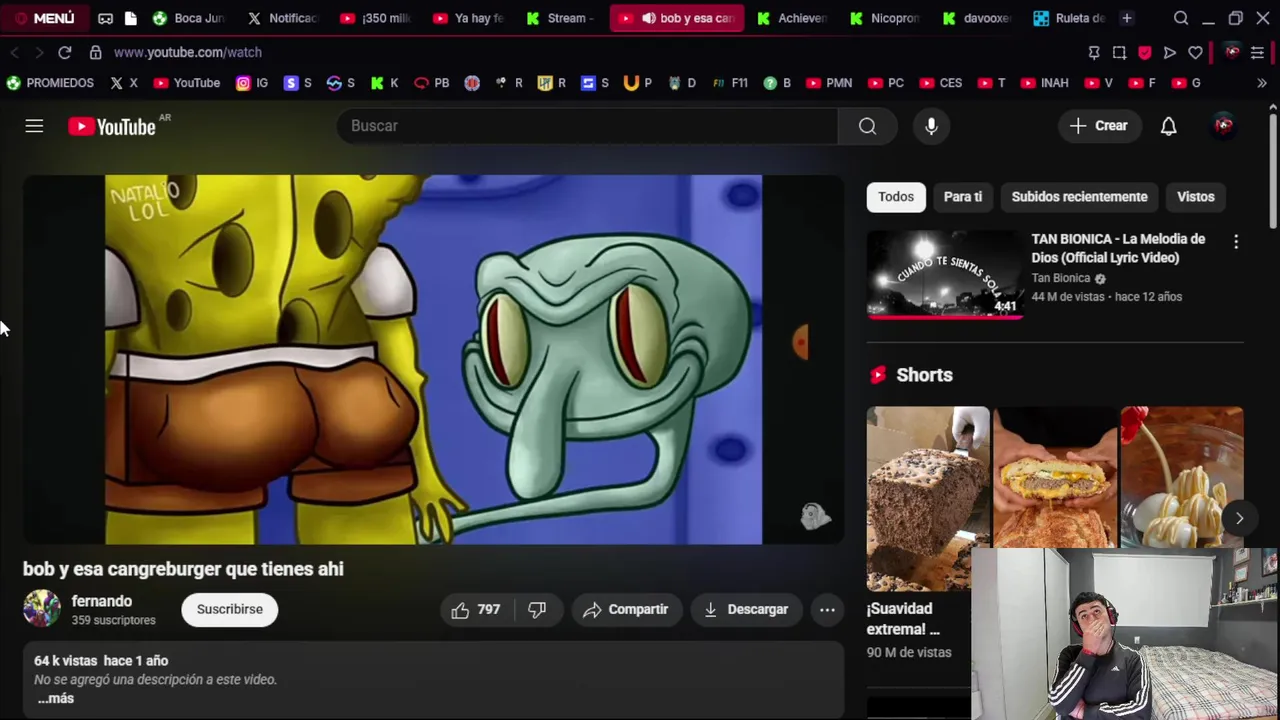
Task: Click the search magnifier button
Action: [x=867, y=126]
